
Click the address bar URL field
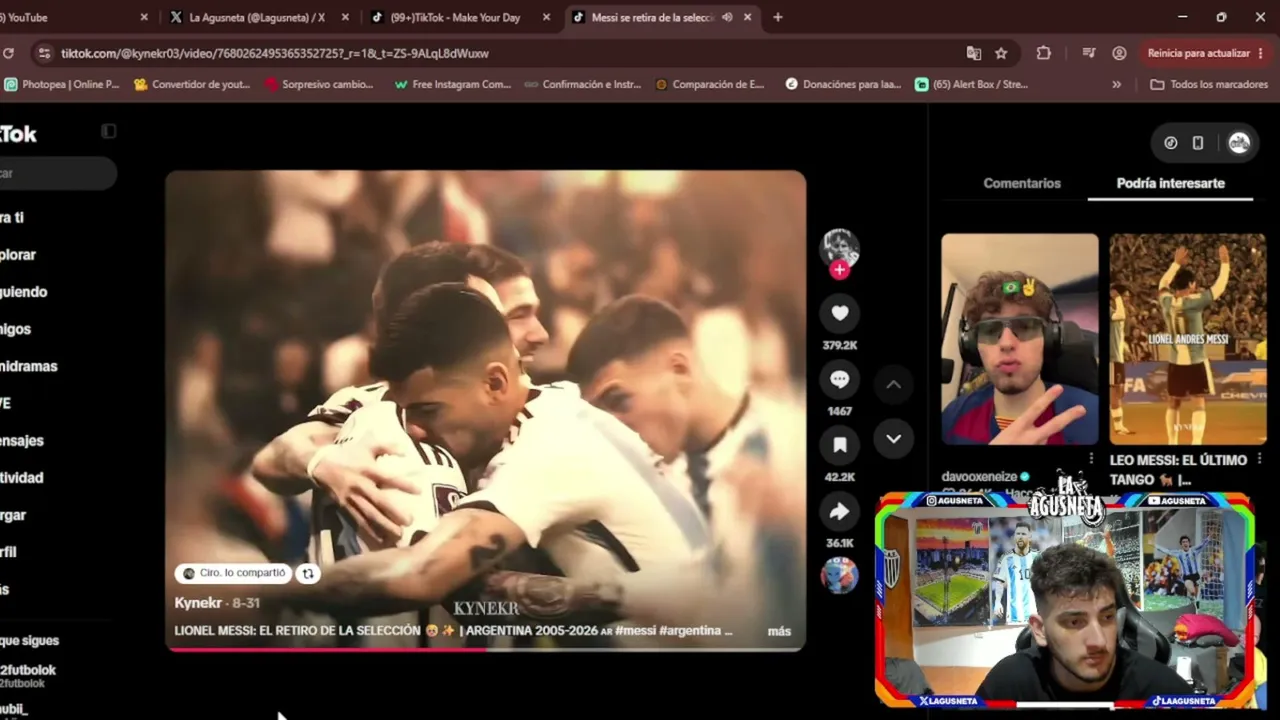[x=500, y=53]
